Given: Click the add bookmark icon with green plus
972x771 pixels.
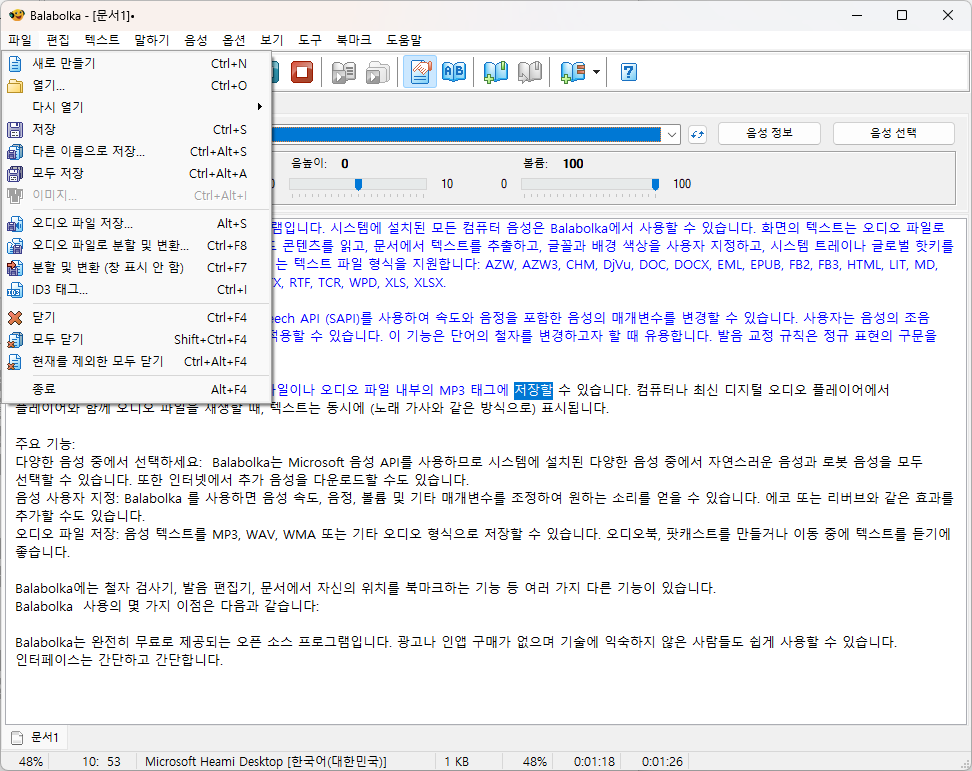Looking at the screenshot, I should 496,72.
